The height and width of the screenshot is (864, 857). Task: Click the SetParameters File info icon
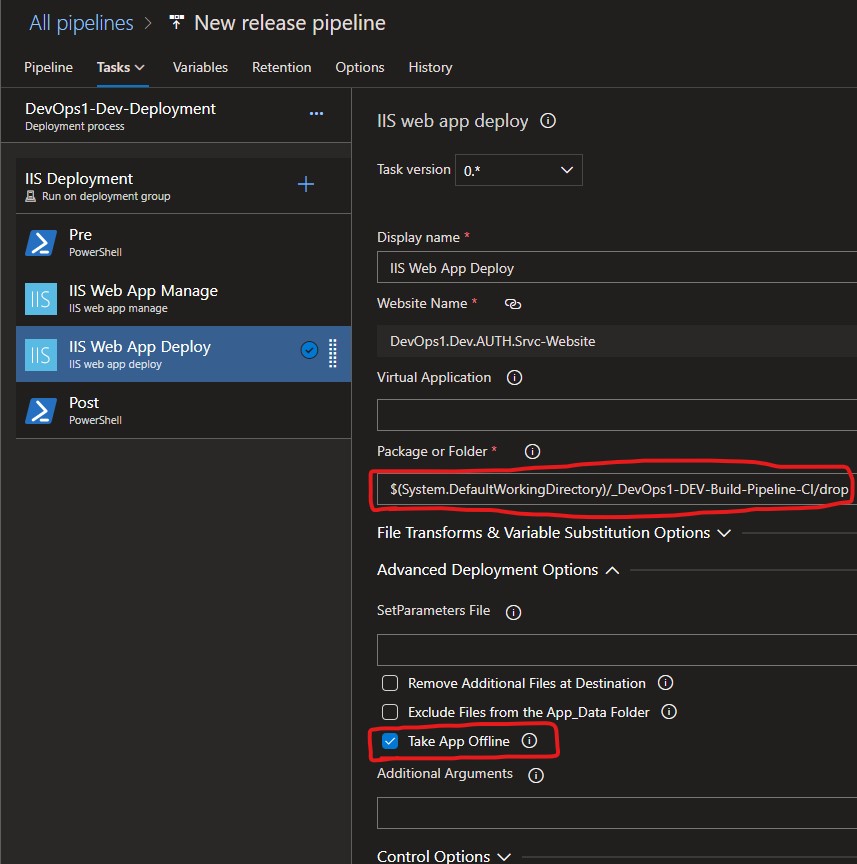[x=513, y=612]
